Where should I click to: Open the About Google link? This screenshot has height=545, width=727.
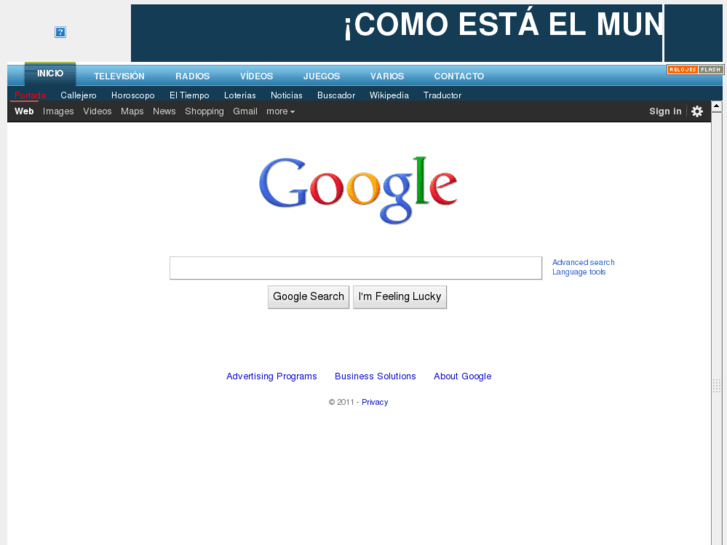pyautogui.click(x=462, y=376)
